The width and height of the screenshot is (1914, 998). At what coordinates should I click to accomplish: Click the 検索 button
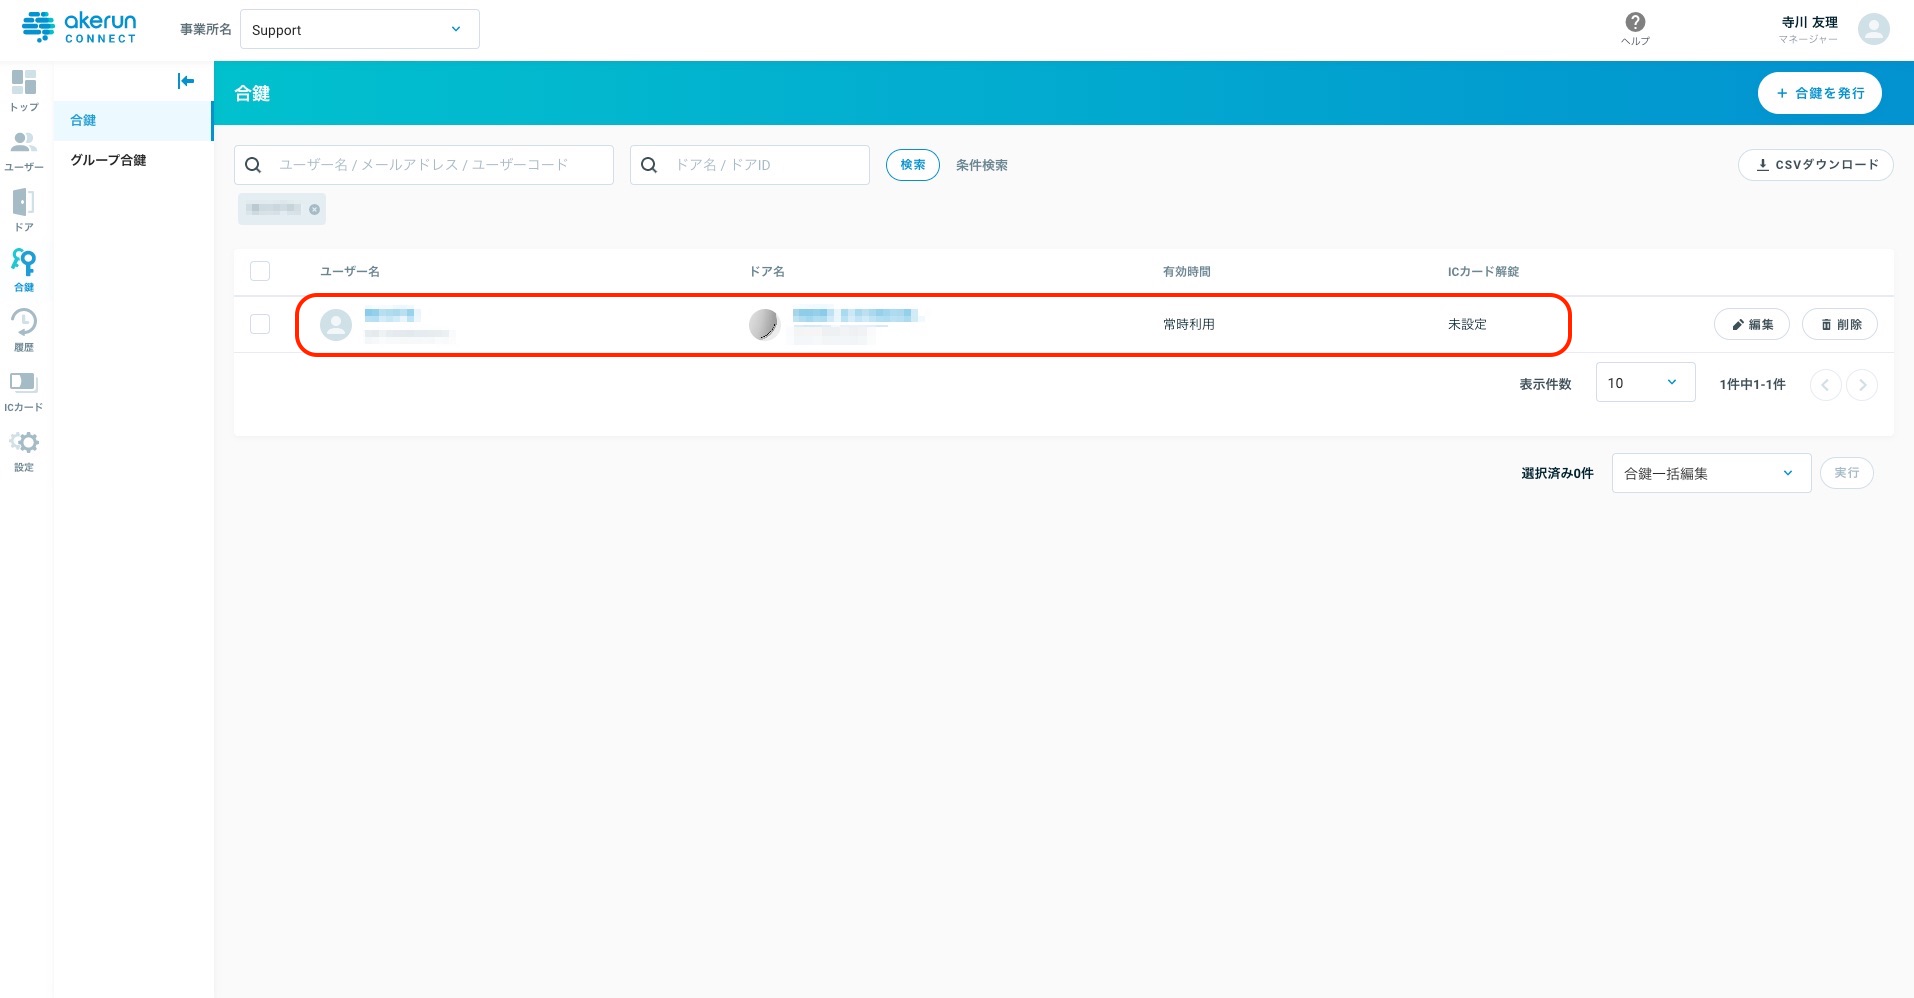tap(912, 165)
